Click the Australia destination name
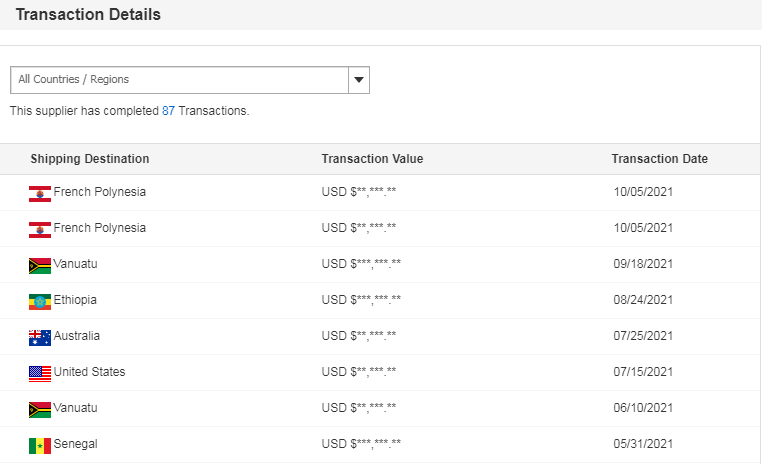762x464 pixels. (x=77, y=336)
